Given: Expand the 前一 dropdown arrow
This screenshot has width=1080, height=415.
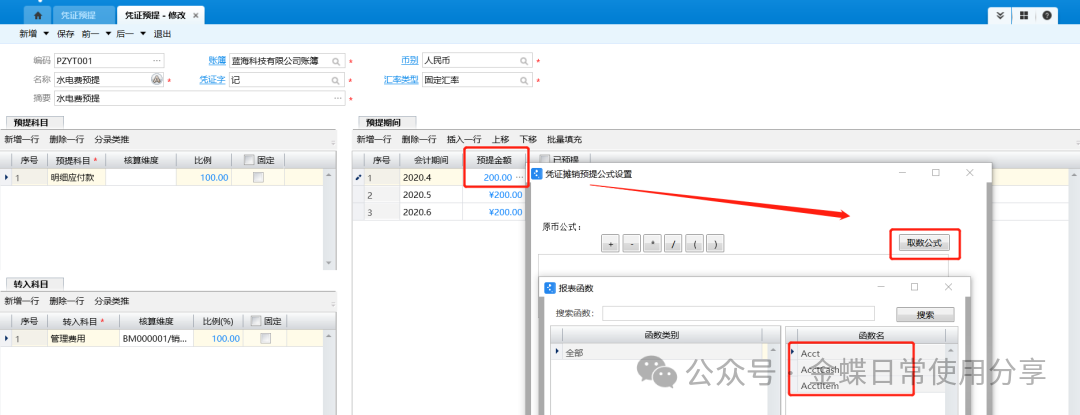Looking at the screenshot, I should pyautogui.click(x=105, y=34).
